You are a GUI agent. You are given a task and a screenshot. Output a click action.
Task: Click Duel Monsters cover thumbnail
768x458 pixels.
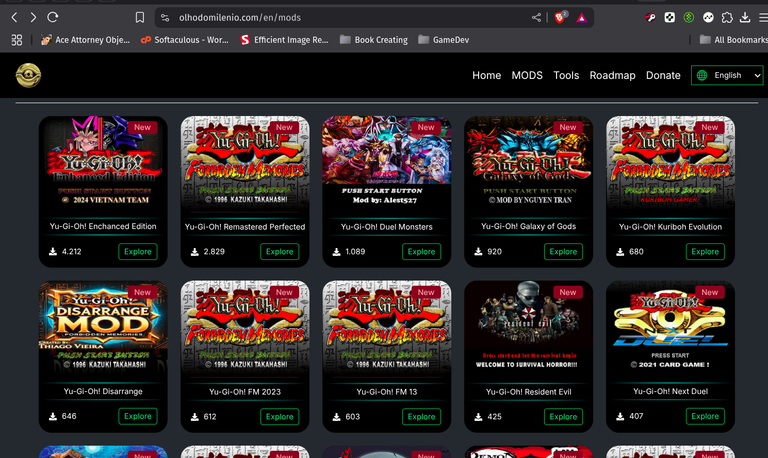386,163
